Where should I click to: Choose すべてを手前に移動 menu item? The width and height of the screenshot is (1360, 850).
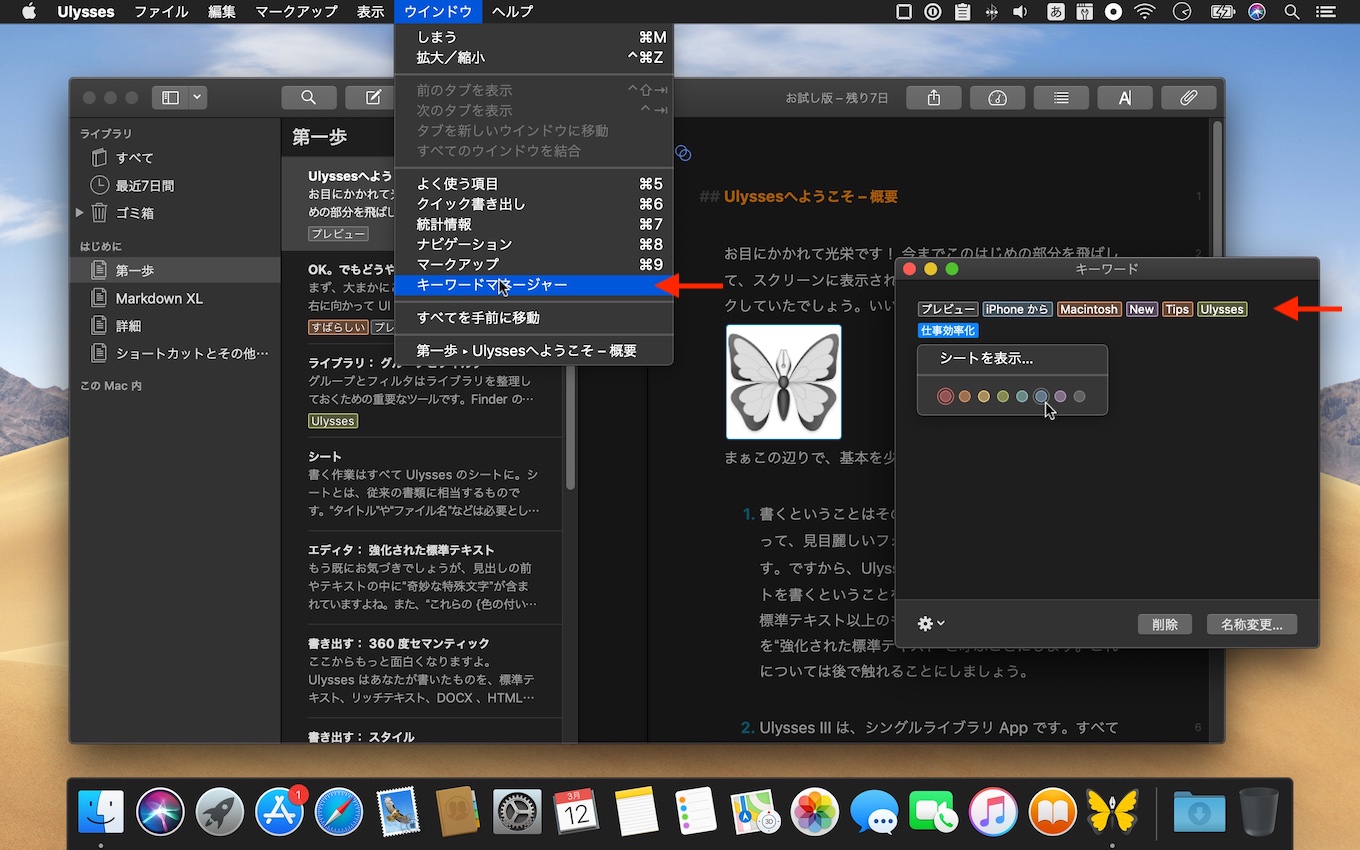pos(534,318)
